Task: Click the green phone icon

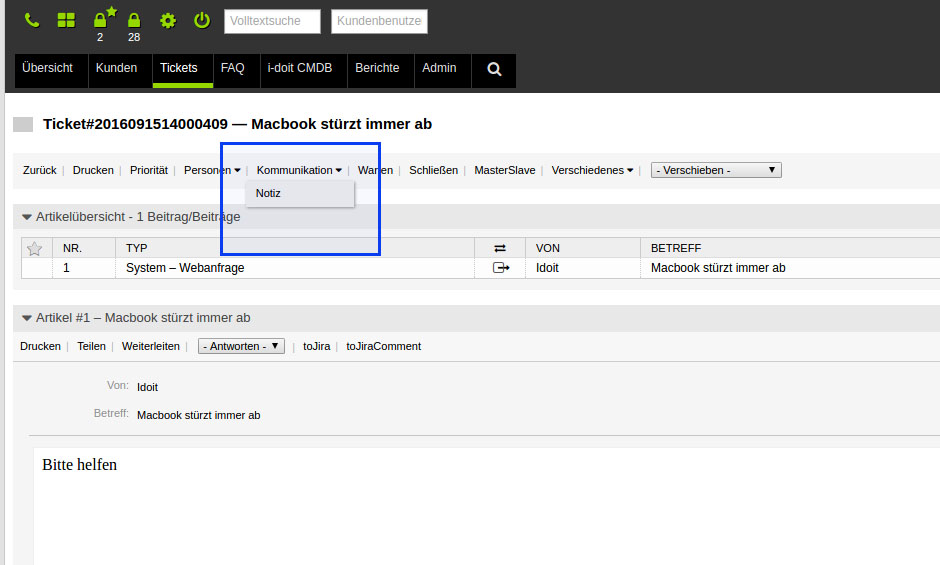Action: click(32, 20)
